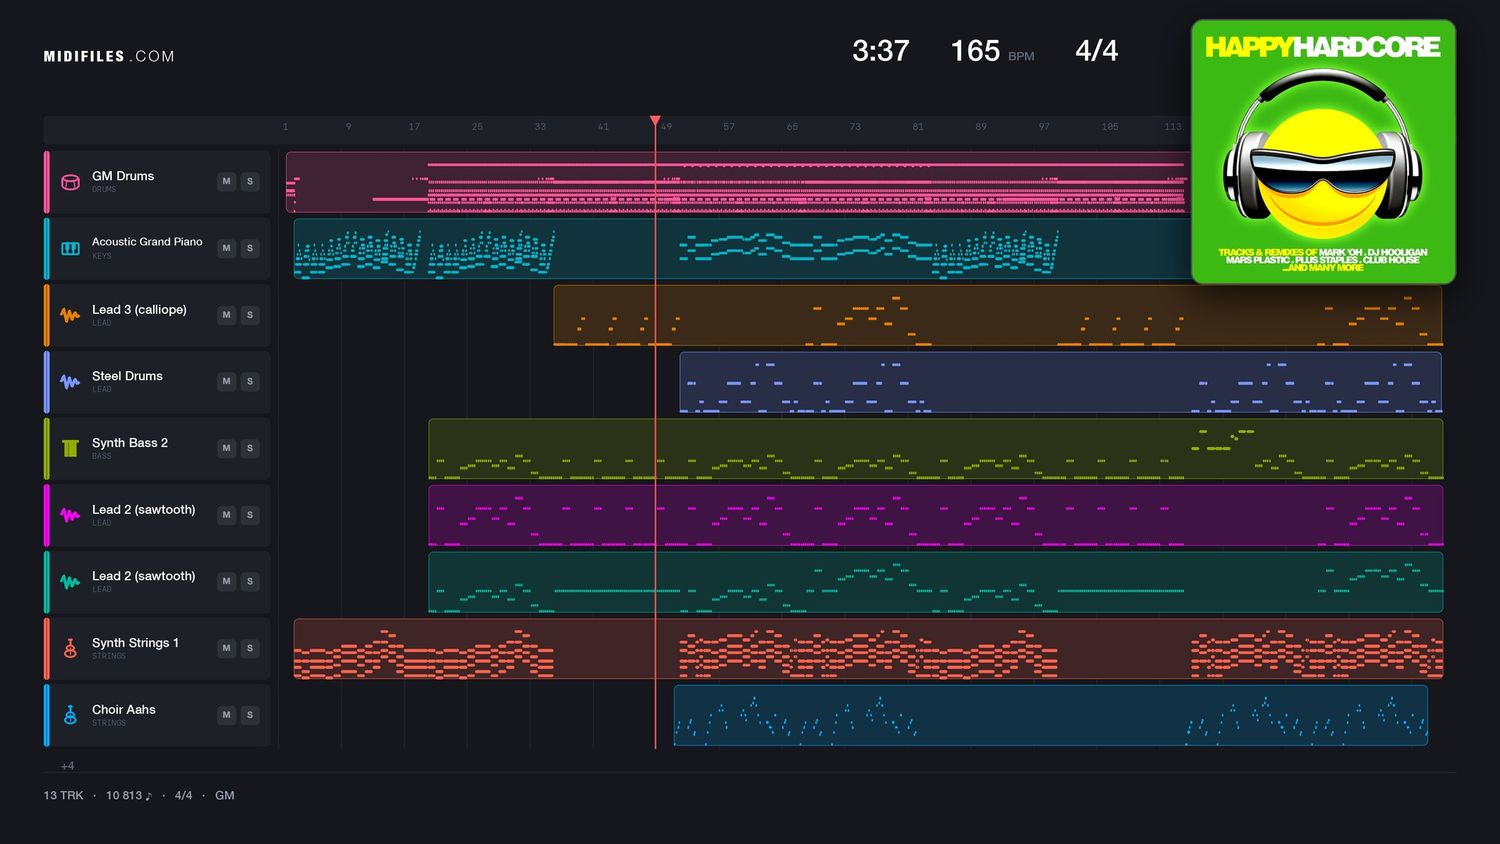Click the 4/4 time signature beside the tempo
This screenshot has height=844, width=1500.
(1097, 51)
